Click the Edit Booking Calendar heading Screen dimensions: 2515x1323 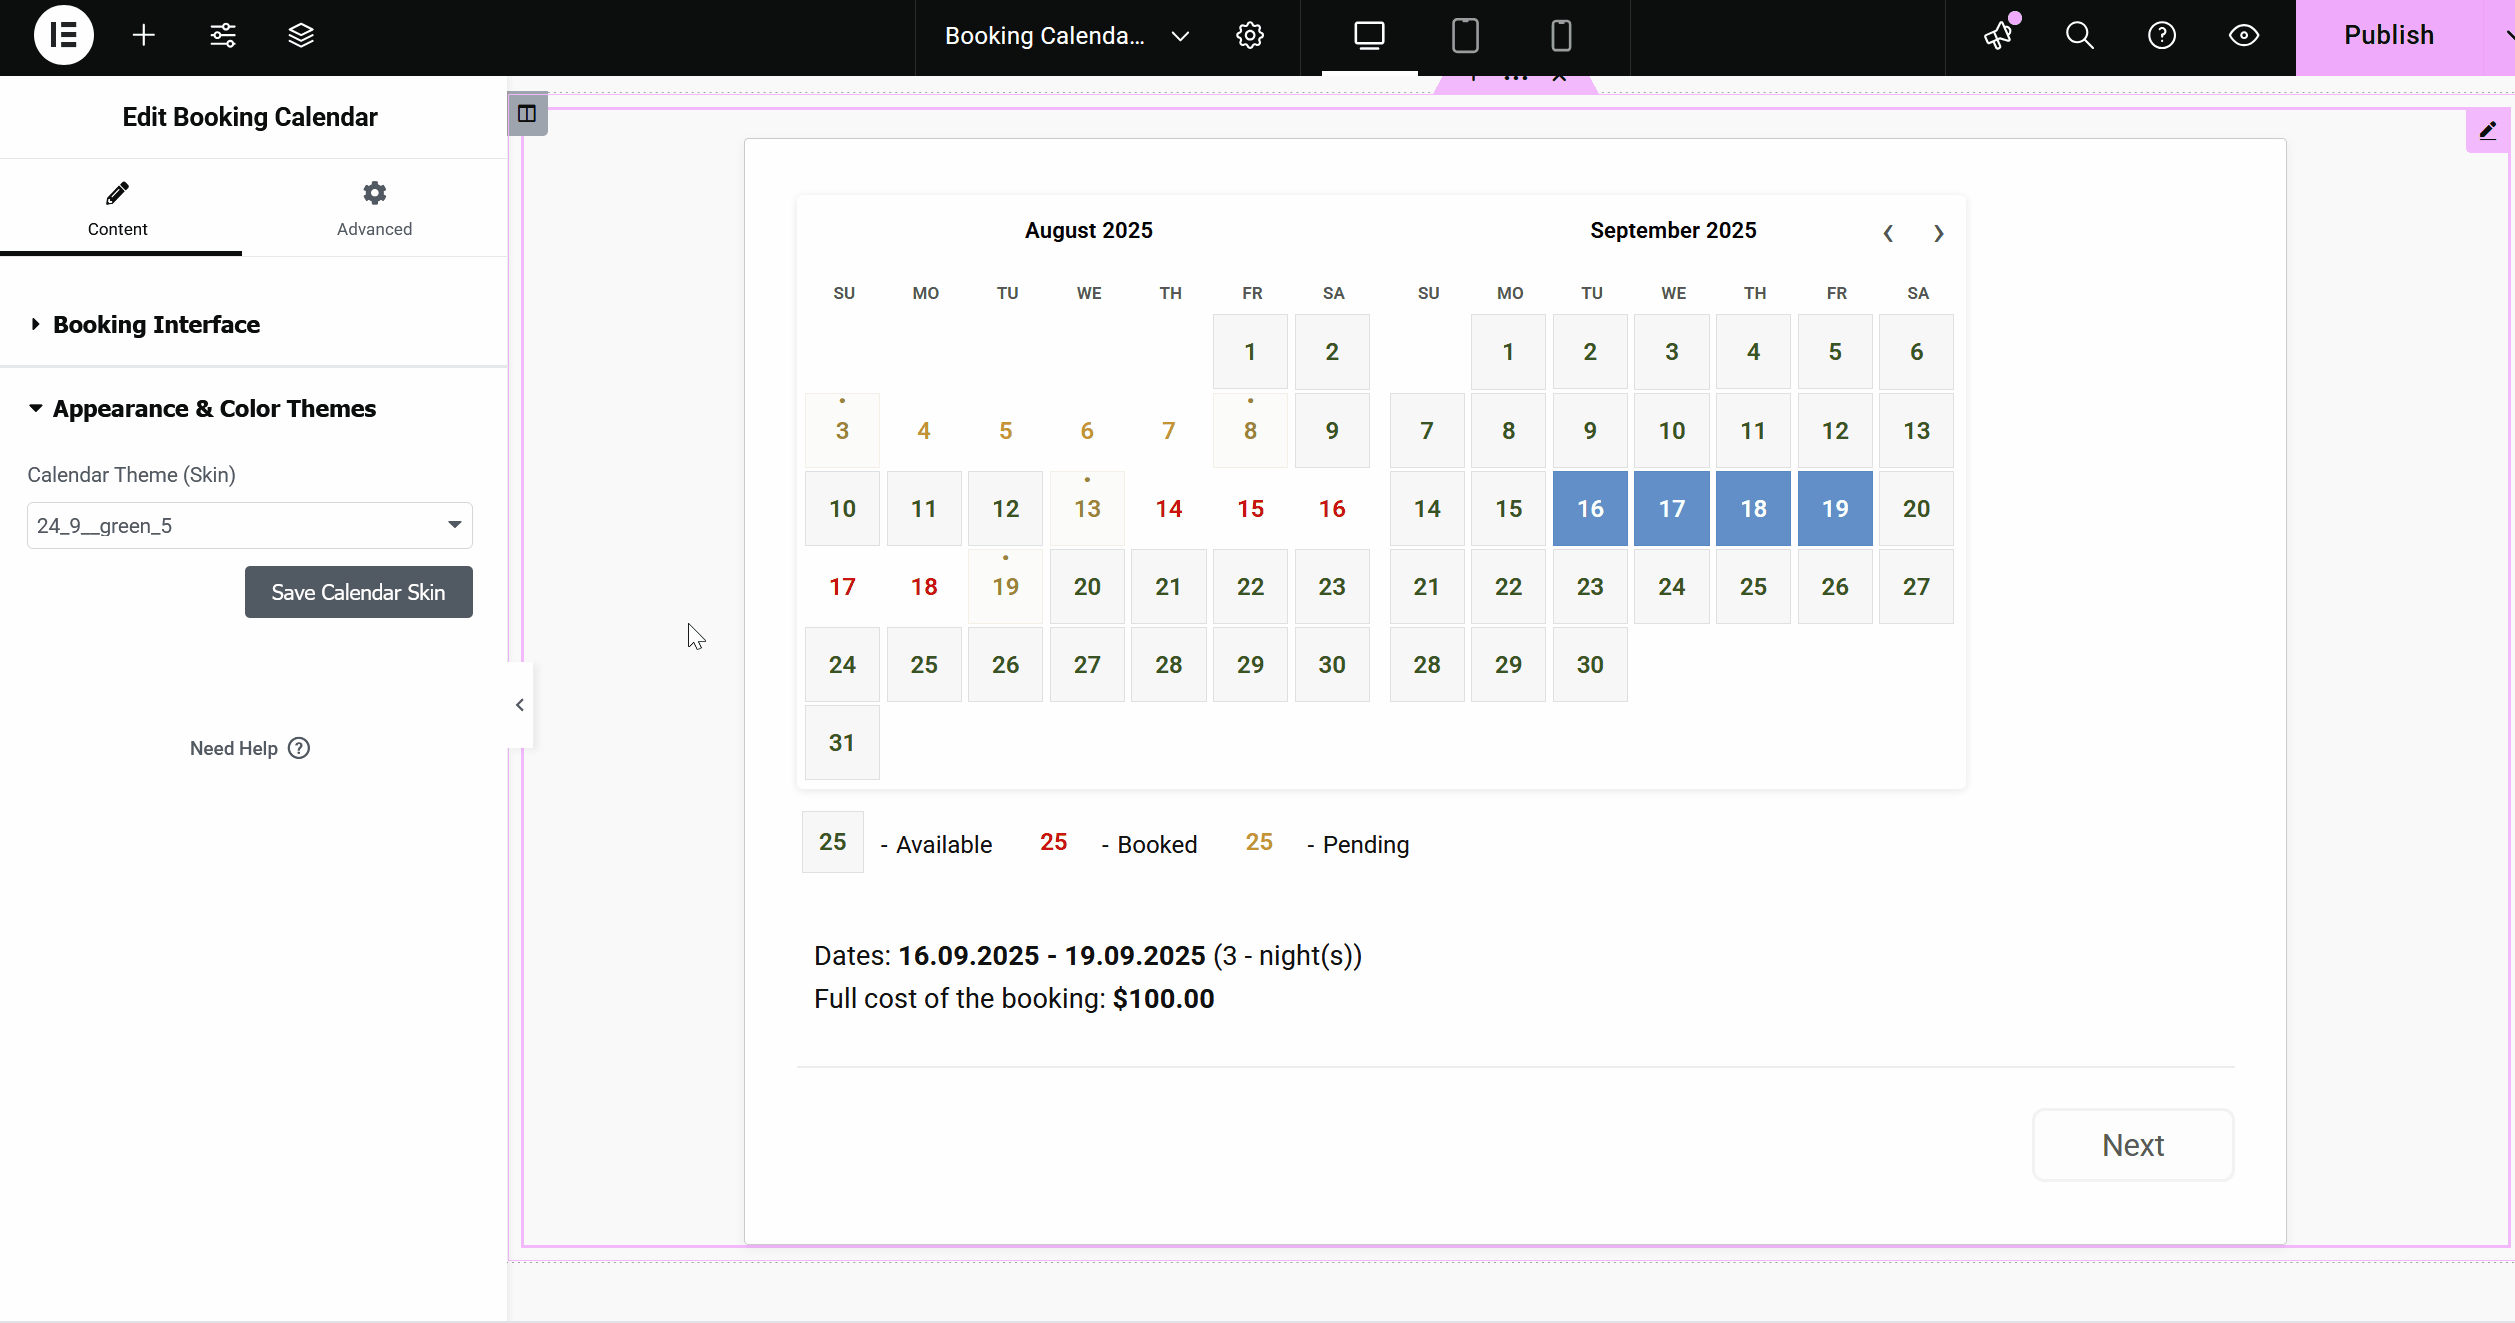(x=250, y=117)
